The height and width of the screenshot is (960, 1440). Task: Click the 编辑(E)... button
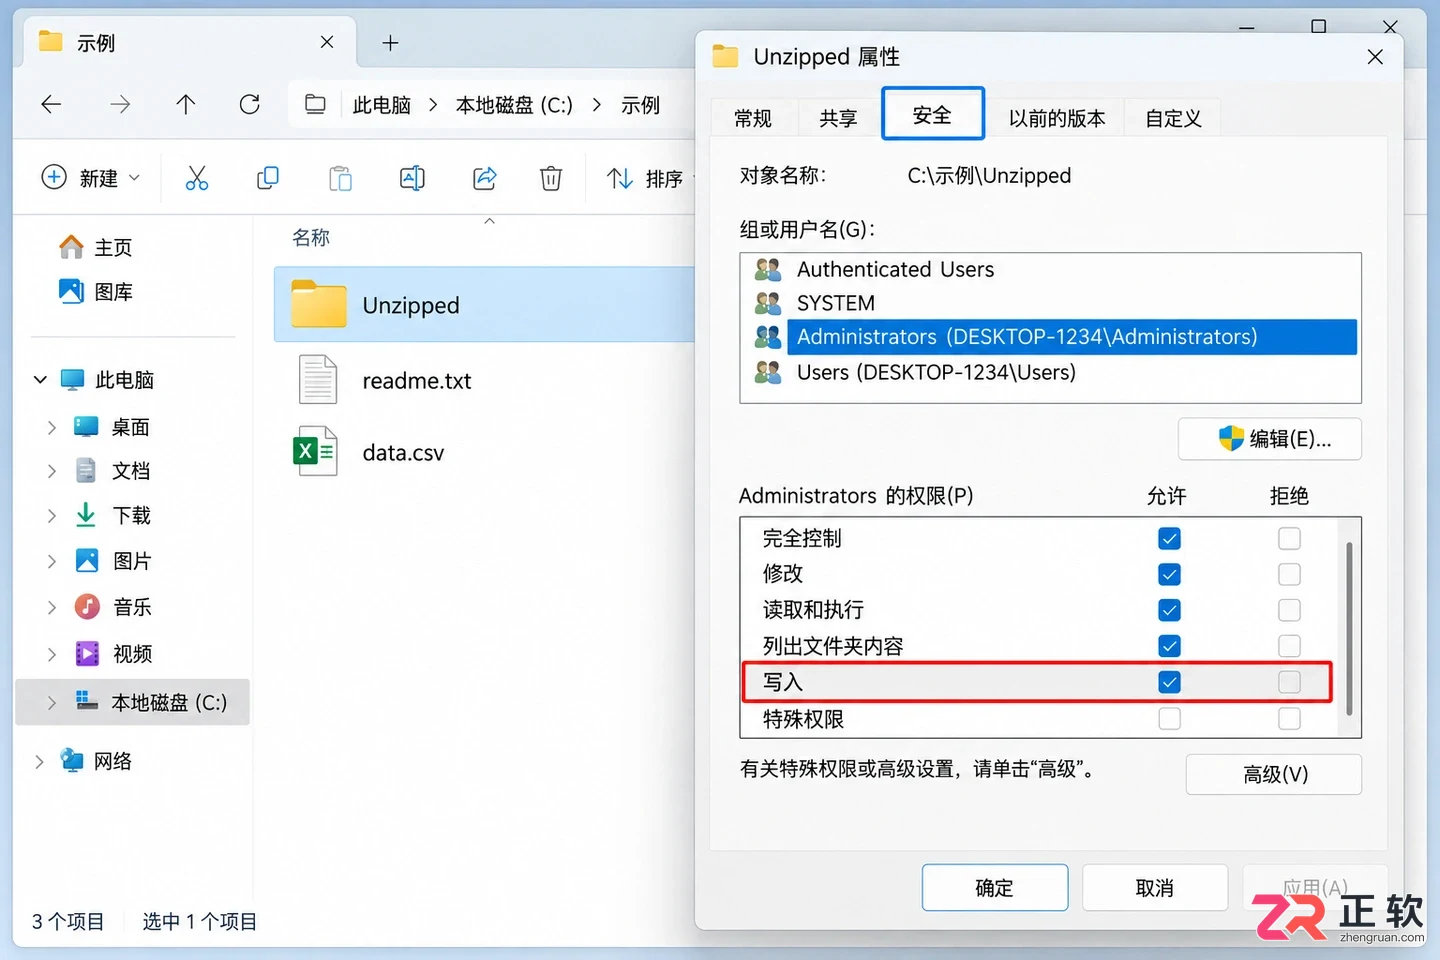(x=1270, y=439)
